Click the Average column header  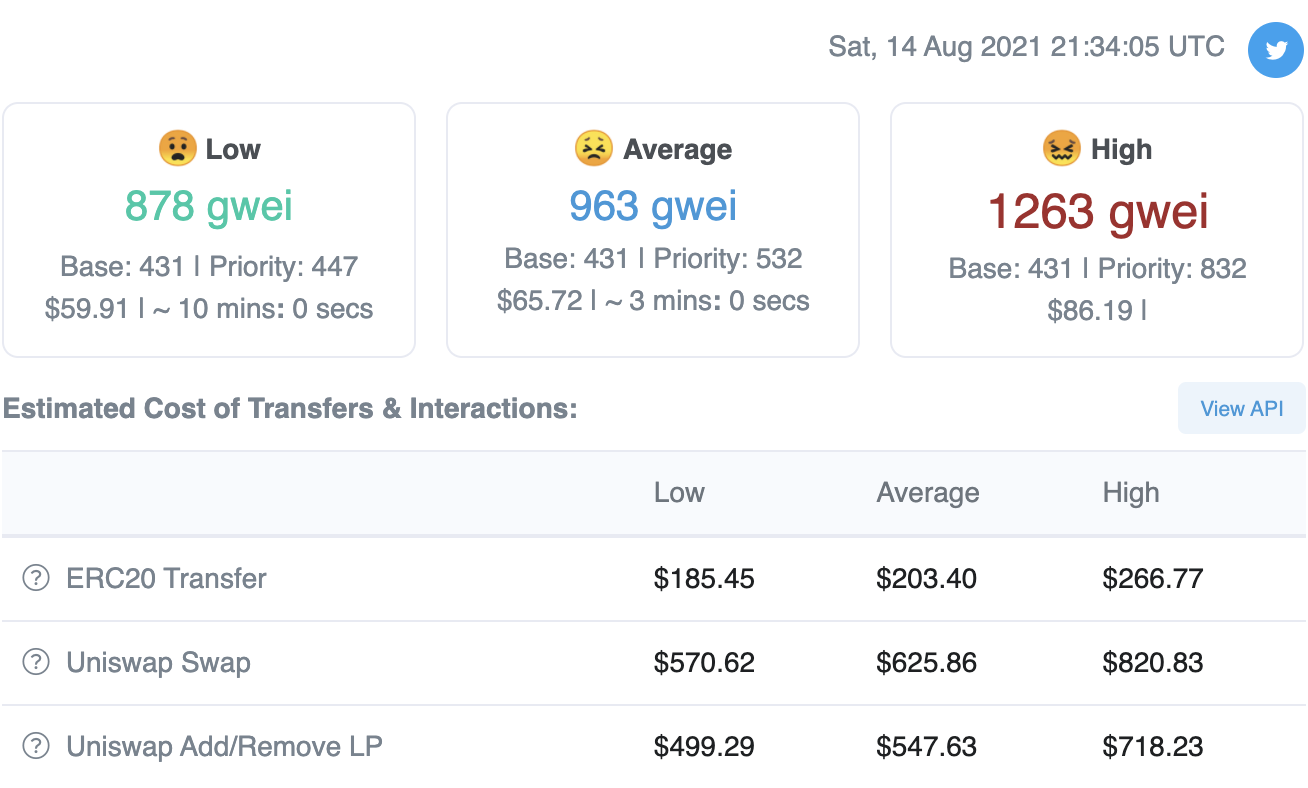928,492
